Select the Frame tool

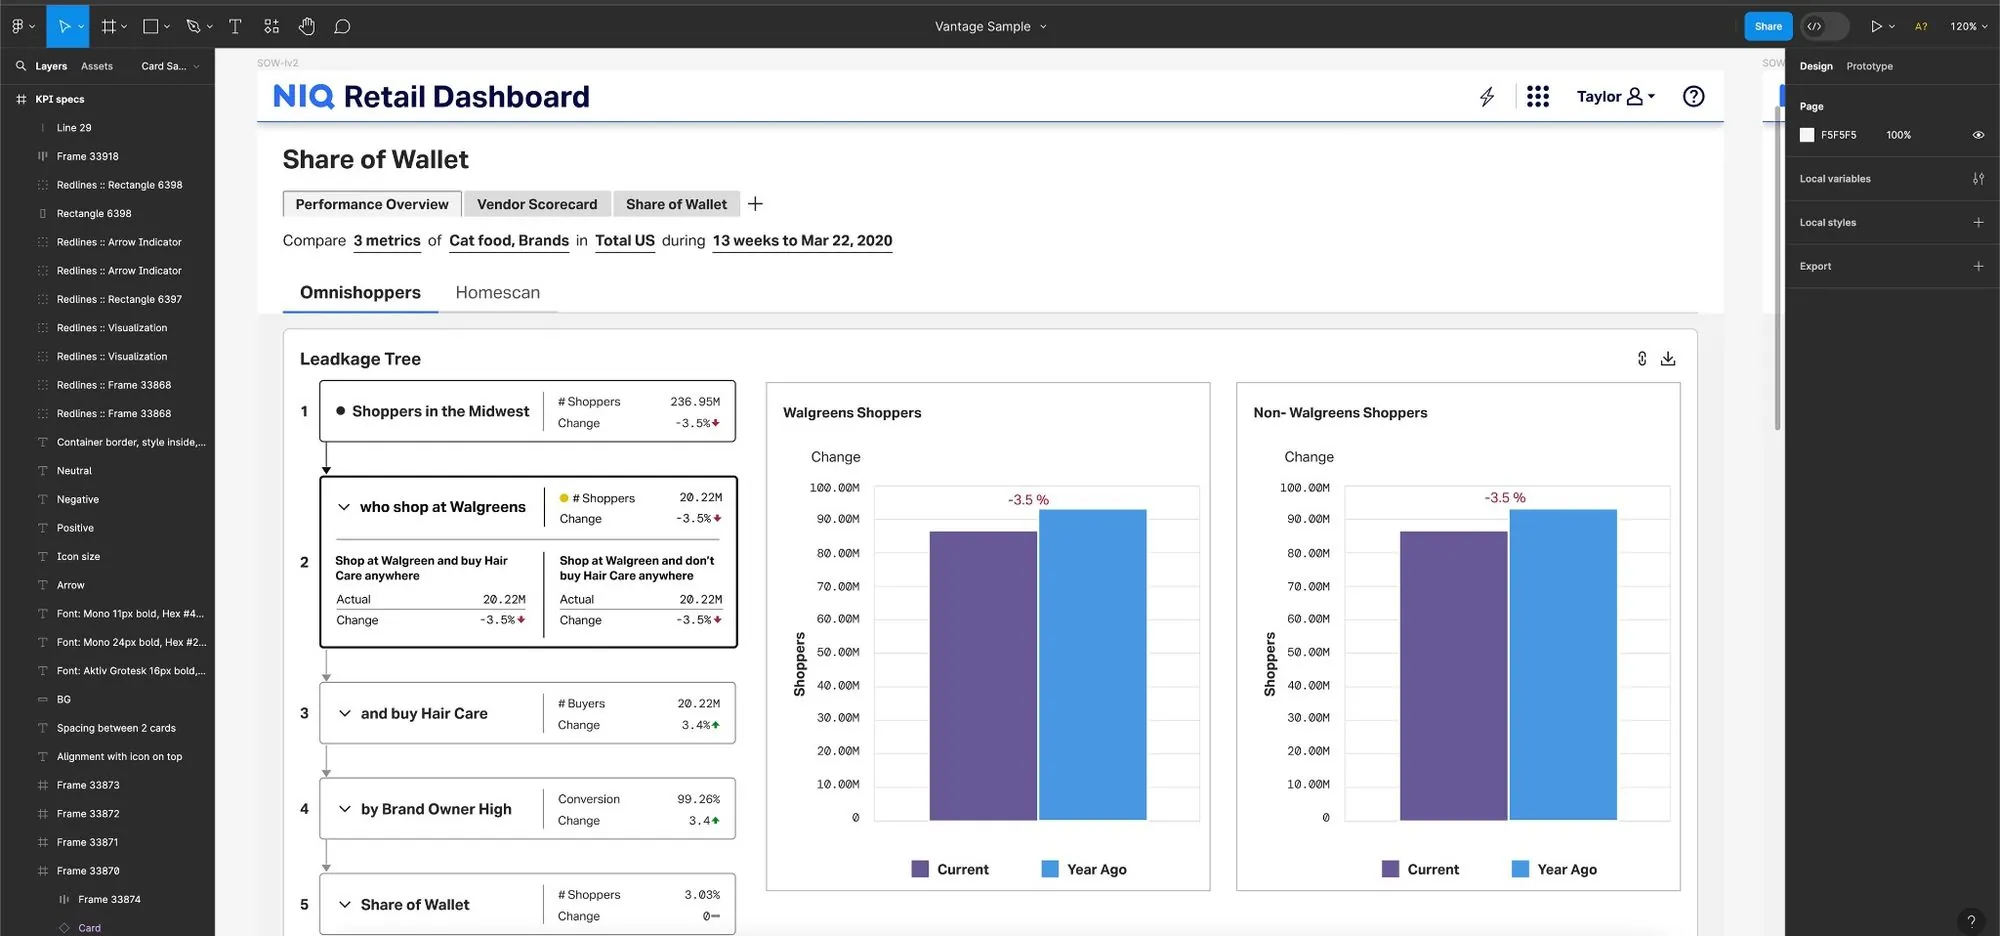[x=108, y=26]
